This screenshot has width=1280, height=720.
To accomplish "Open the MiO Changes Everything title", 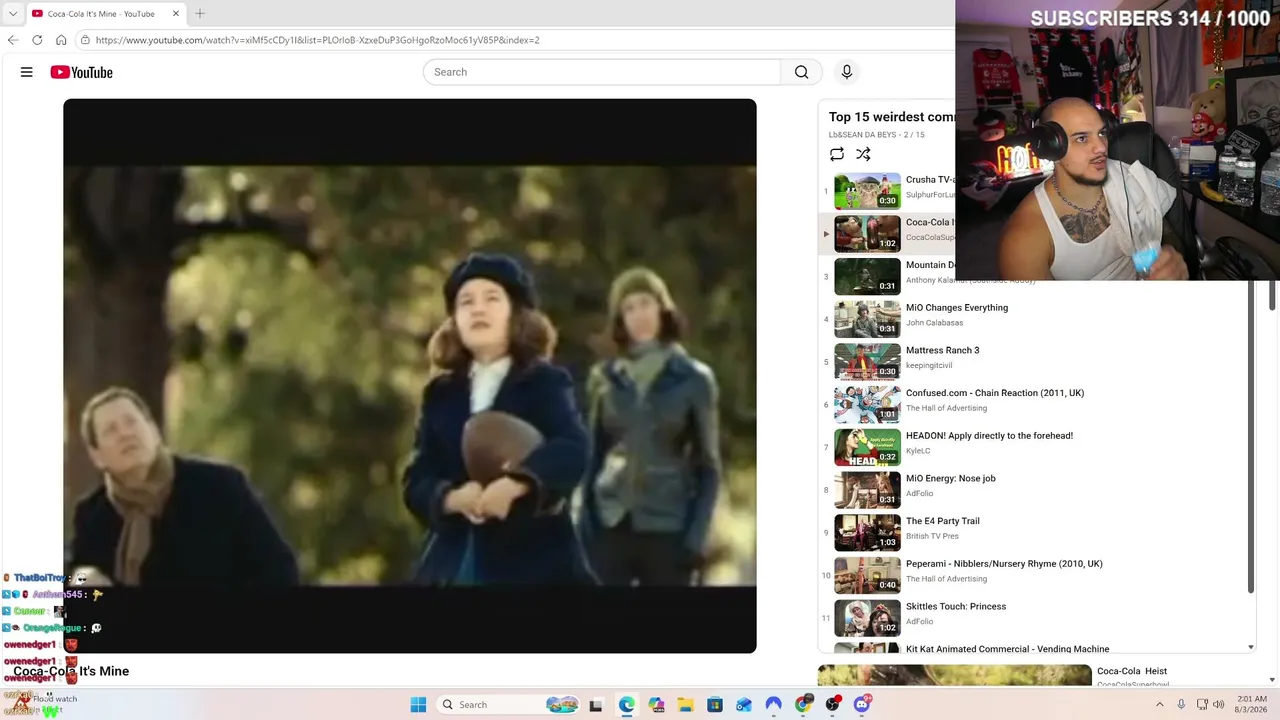I will (957, 308).
